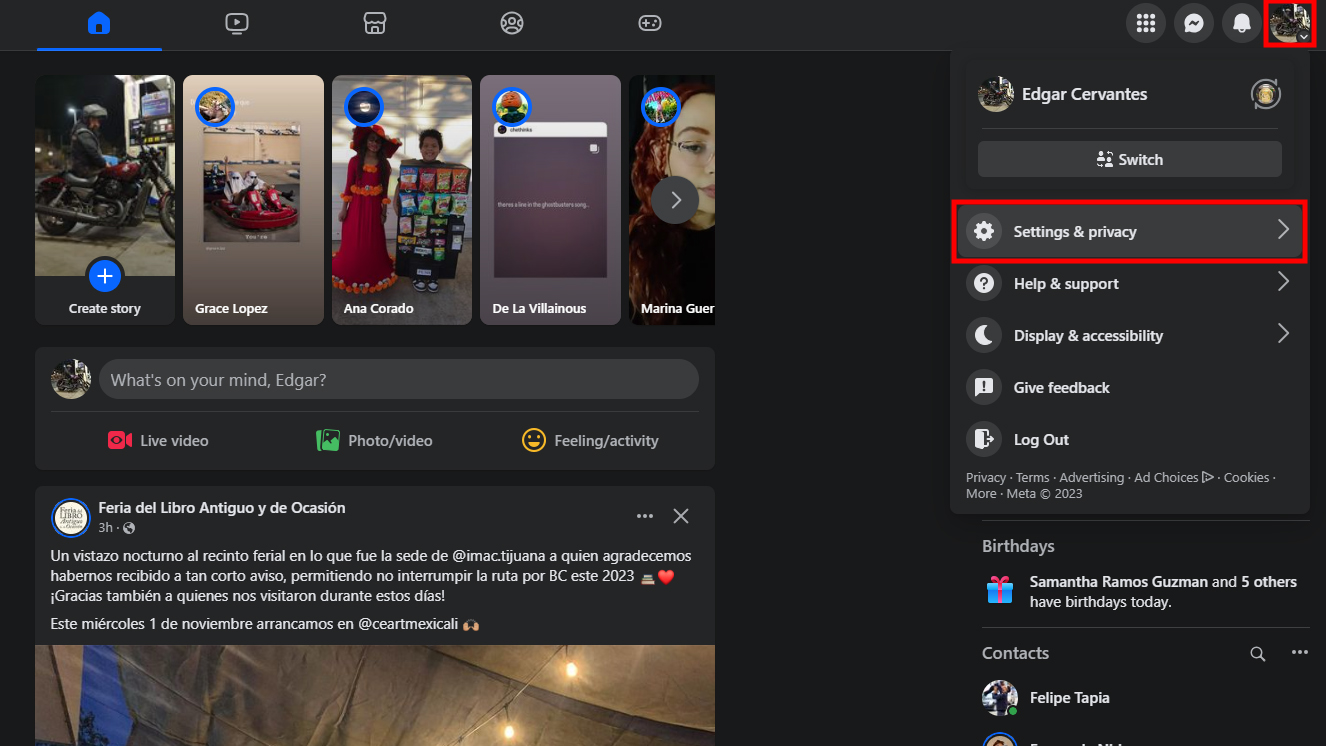Go to the Watch video tab

coord(237,23)
